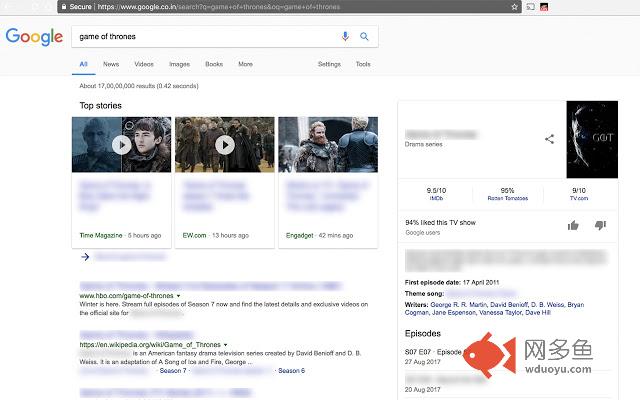
Task: Click writer Jane Espenson link
Action: [x=454, y=312]
